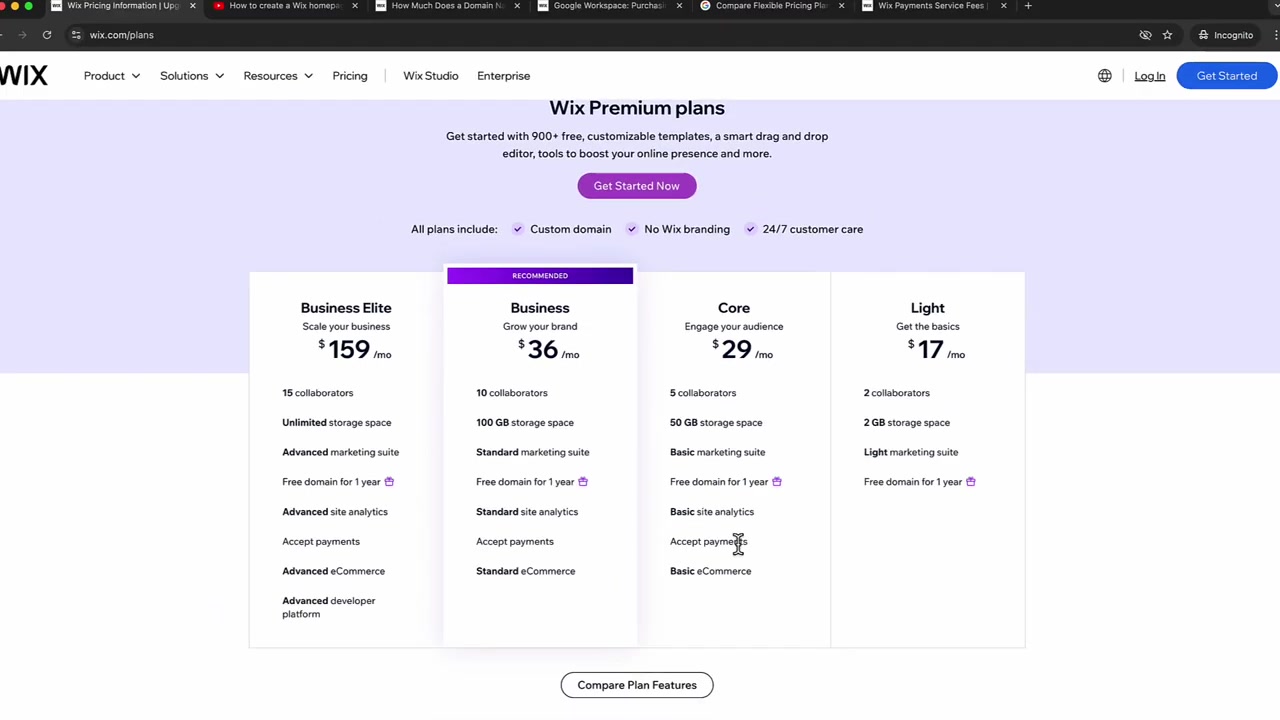Image resolution: width=1280 pixels, height=720 pixels.
Task: Click the Wix logo
Action: point(22,75)
